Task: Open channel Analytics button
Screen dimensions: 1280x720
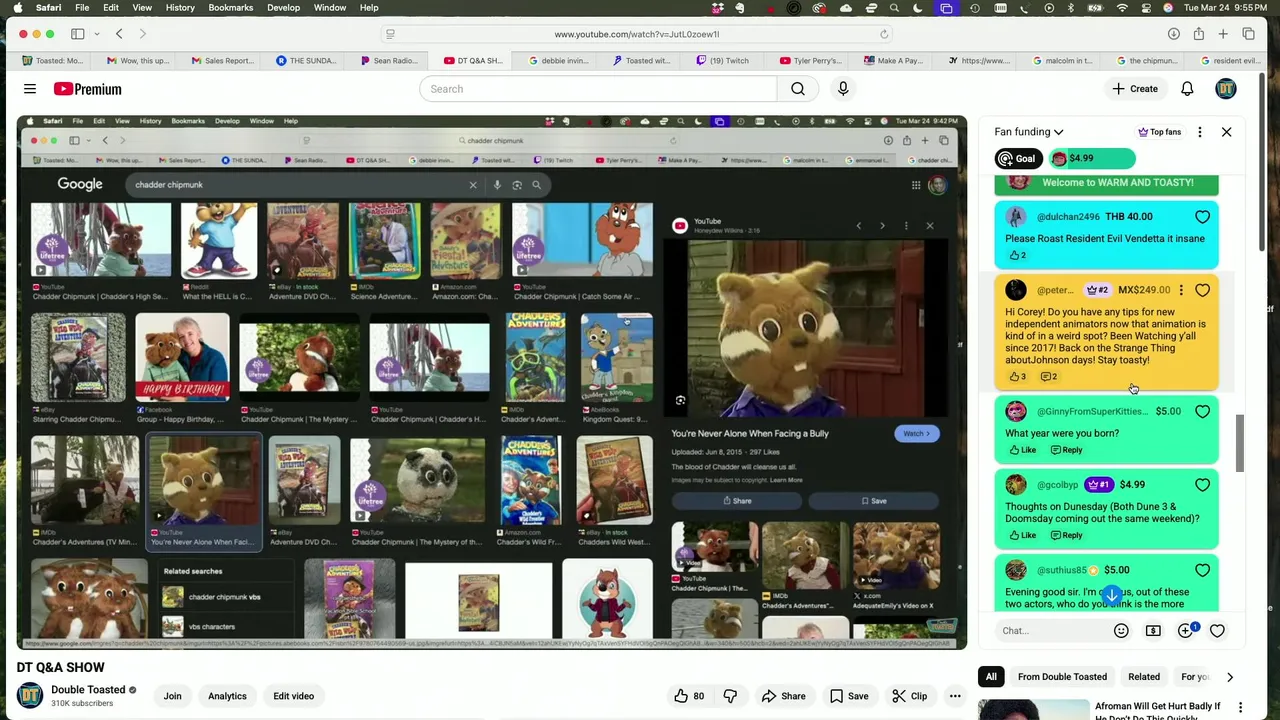Action: [227, 696]
